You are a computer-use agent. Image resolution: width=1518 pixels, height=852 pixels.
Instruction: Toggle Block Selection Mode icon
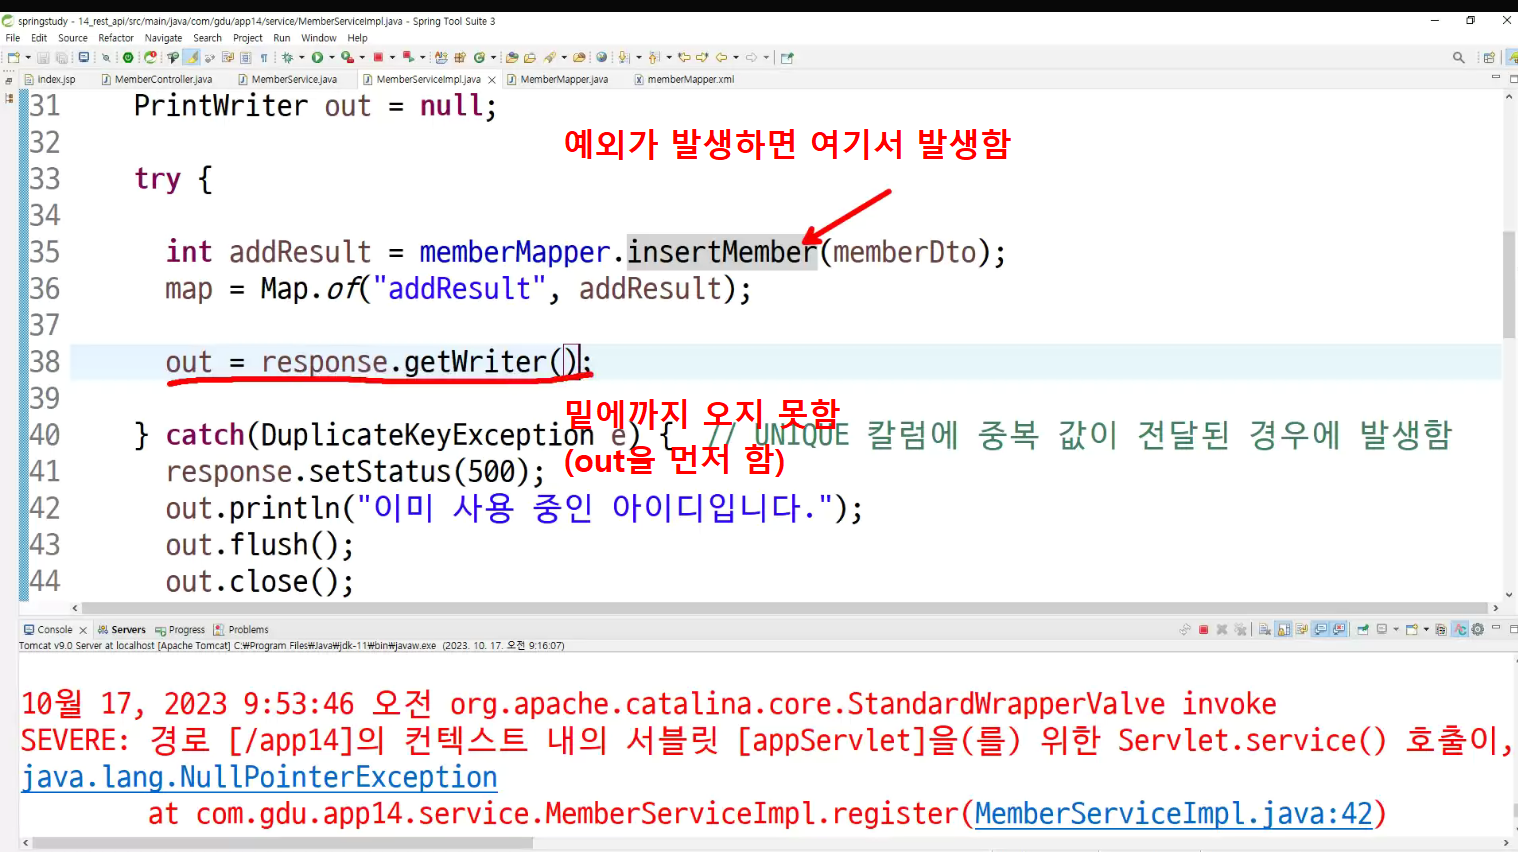coord(245,58)
